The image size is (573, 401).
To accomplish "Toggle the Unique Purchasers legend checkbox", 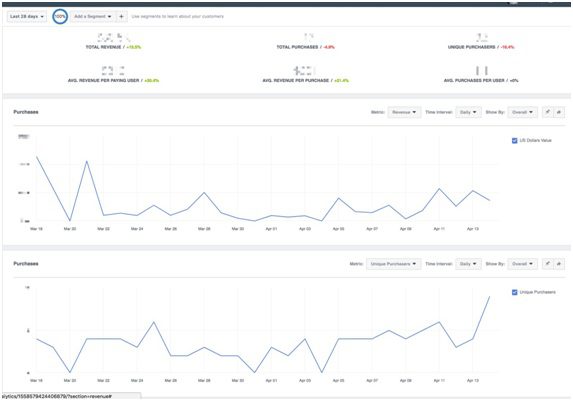I will (x=515, y=292).
